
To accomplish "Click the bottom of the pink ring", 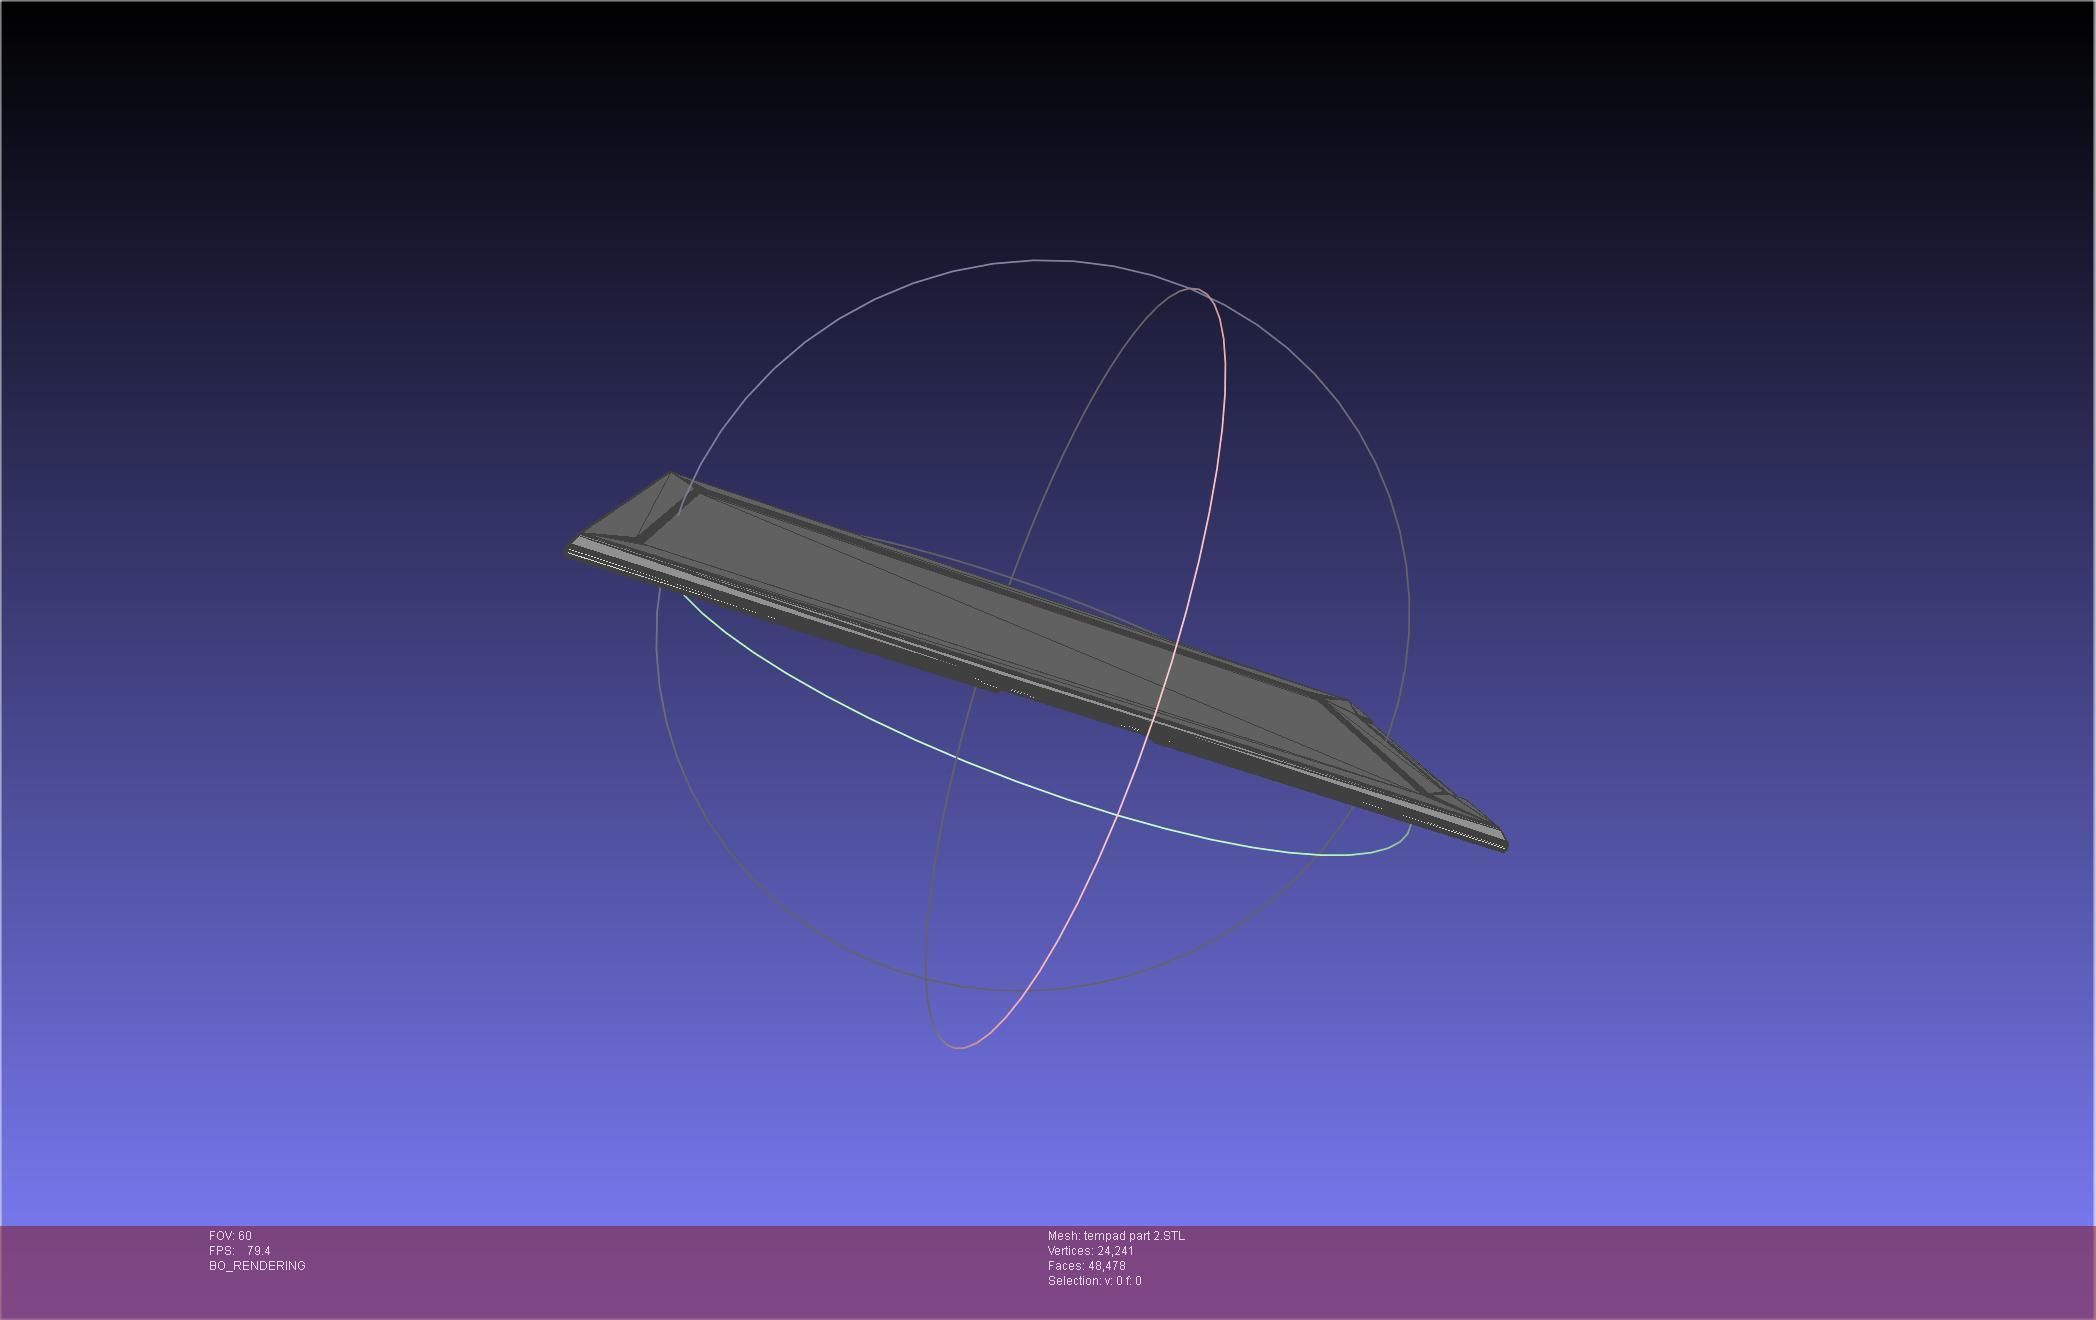I will (x=958, y=1047).
